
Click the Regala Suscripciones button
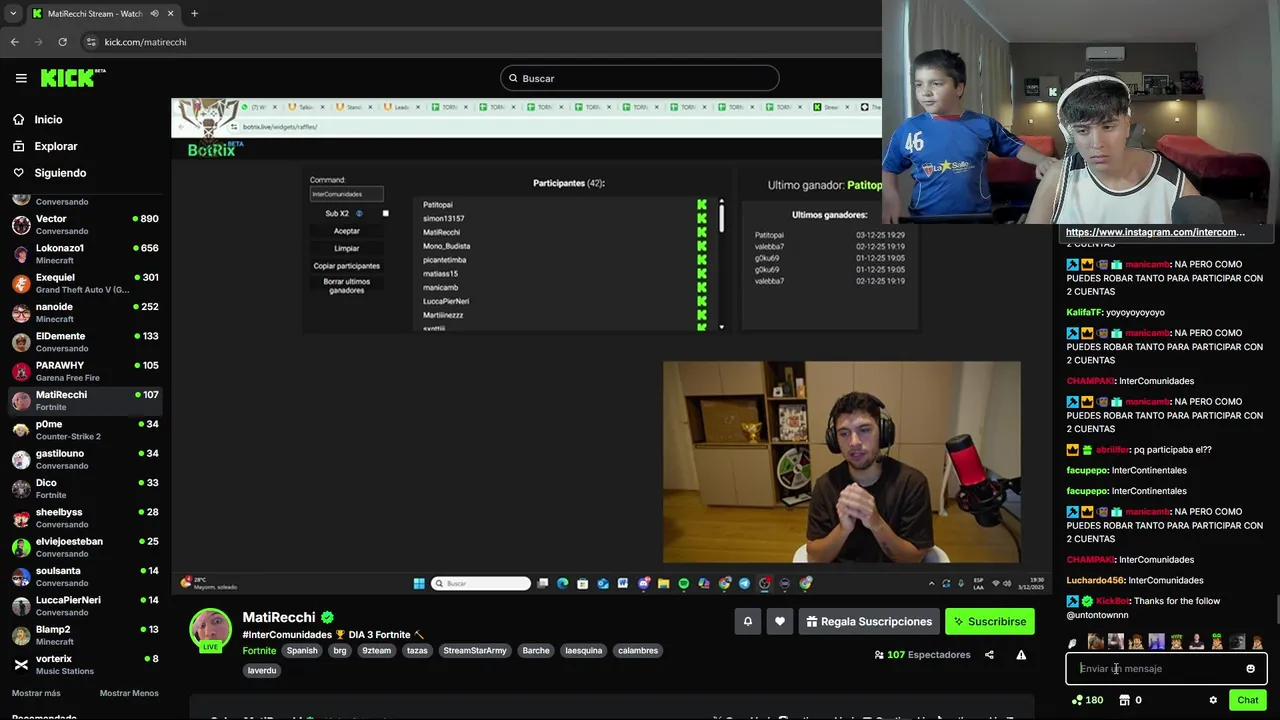click(x=869, y=621)
